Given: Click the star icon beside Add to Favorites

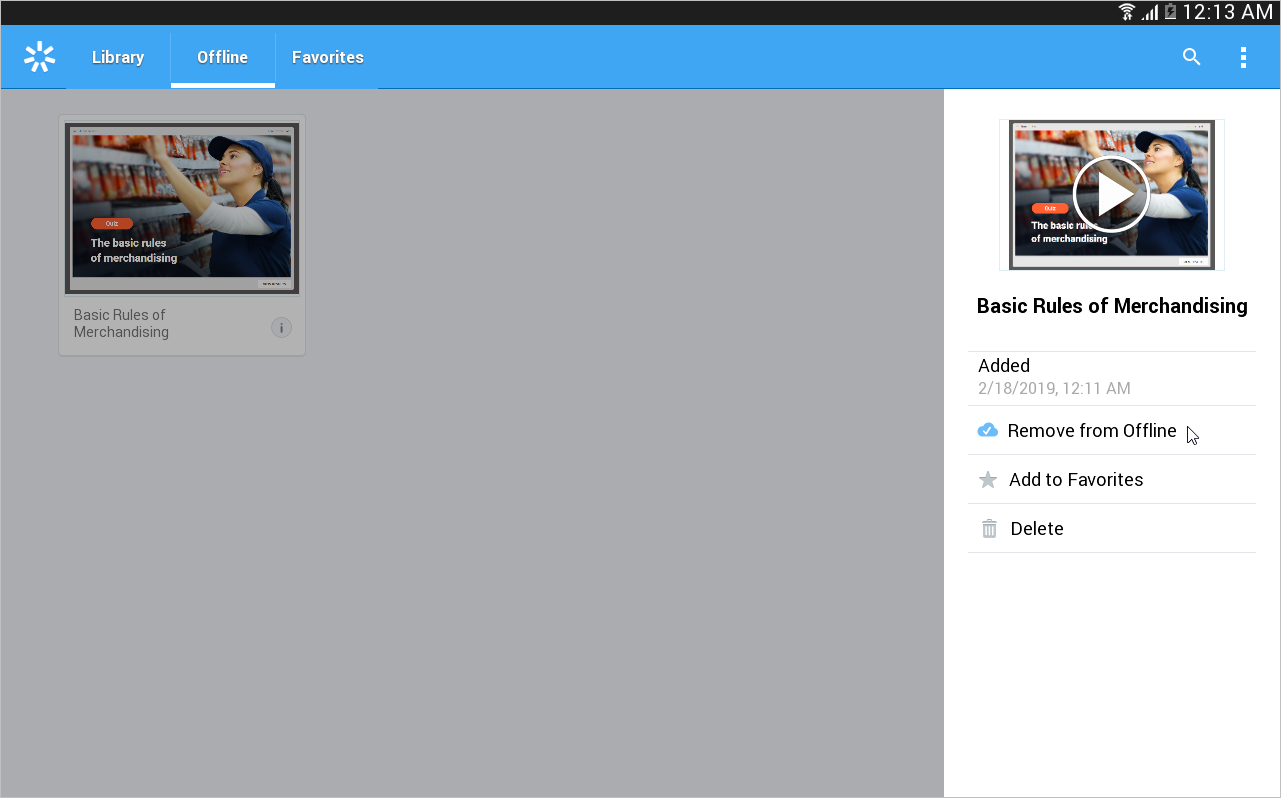Looking at the screenshot, I should pos(988,480).
